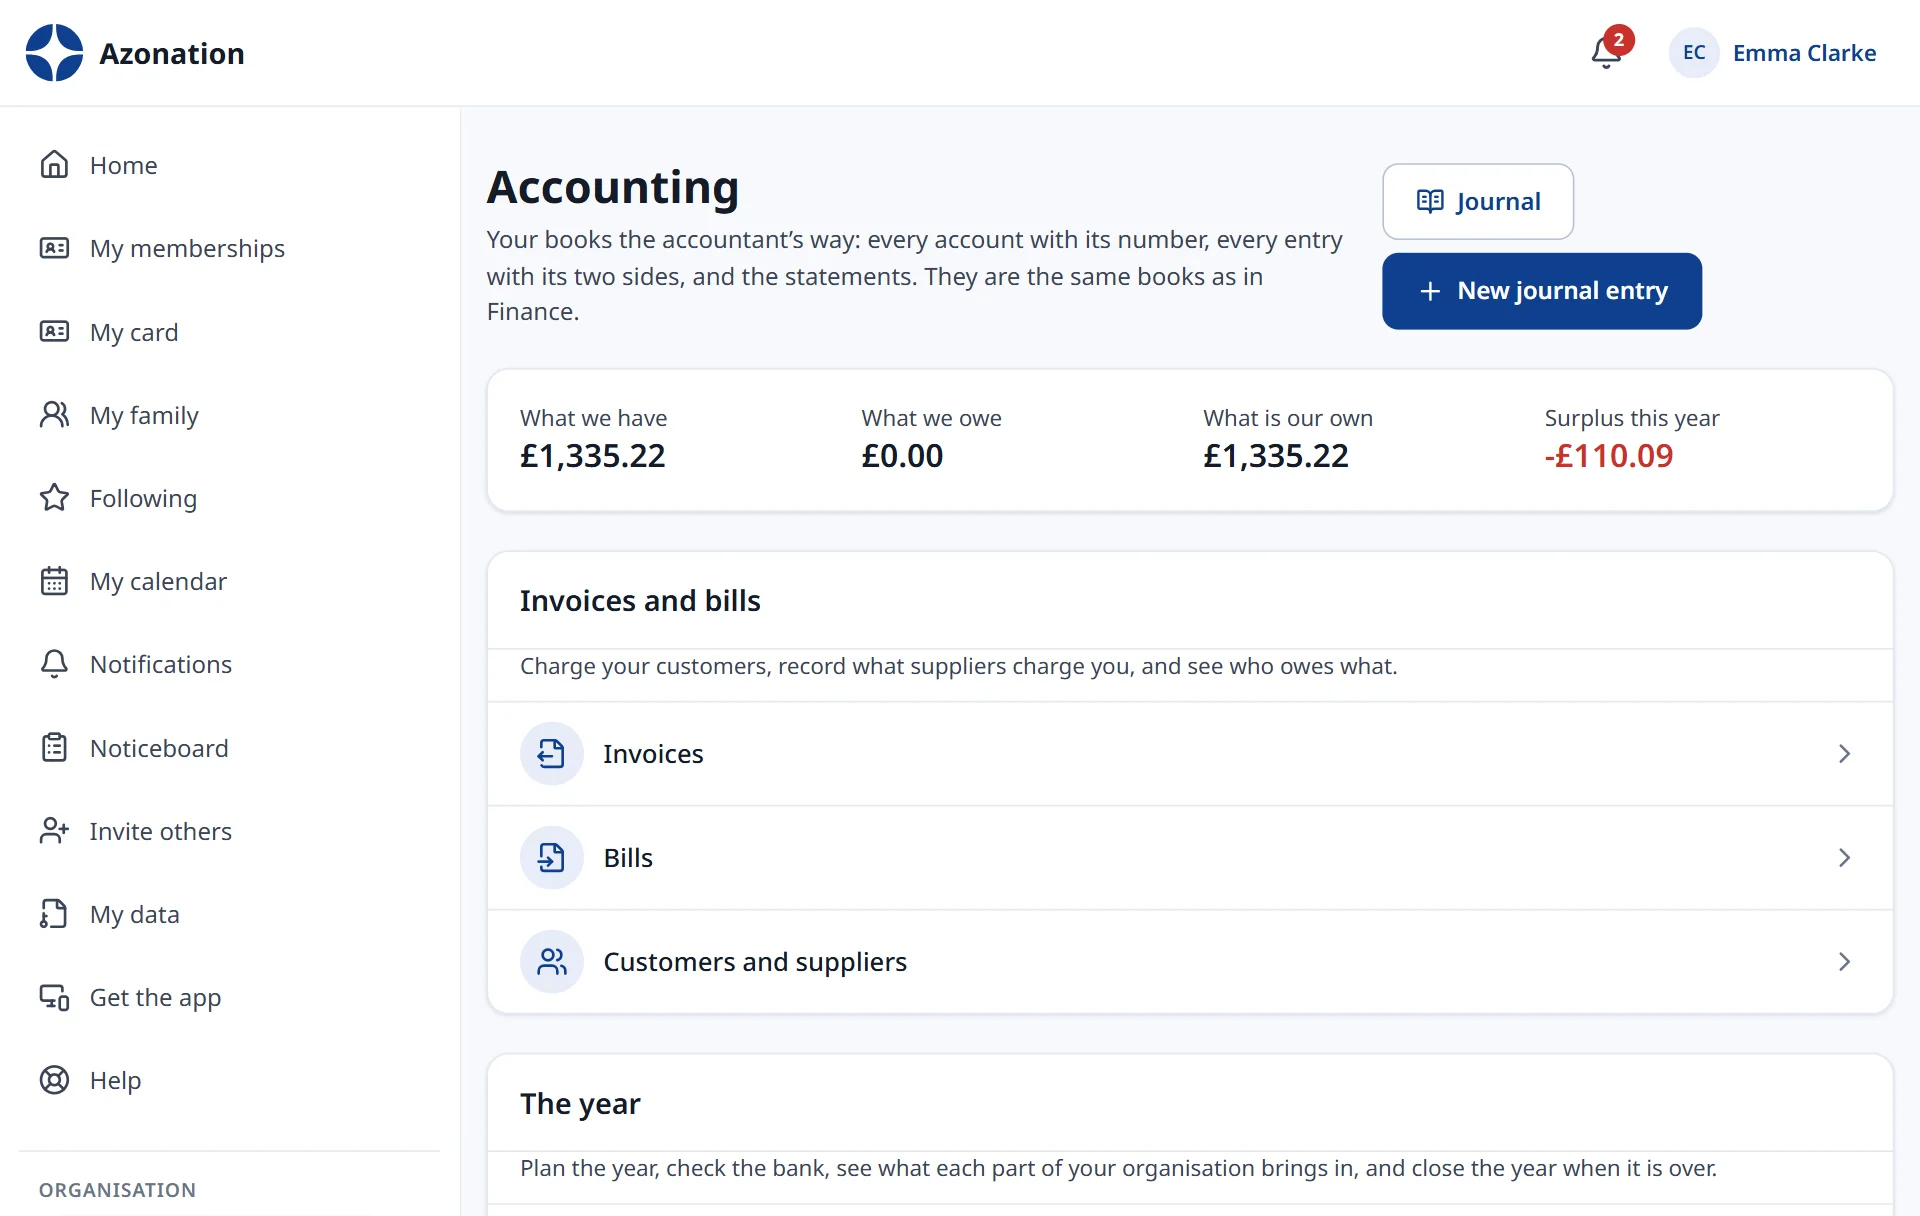The image size is (1920, 1216).
Task: Click the What is our own value
Action: pyautogui.click(x=1276, y=456)
